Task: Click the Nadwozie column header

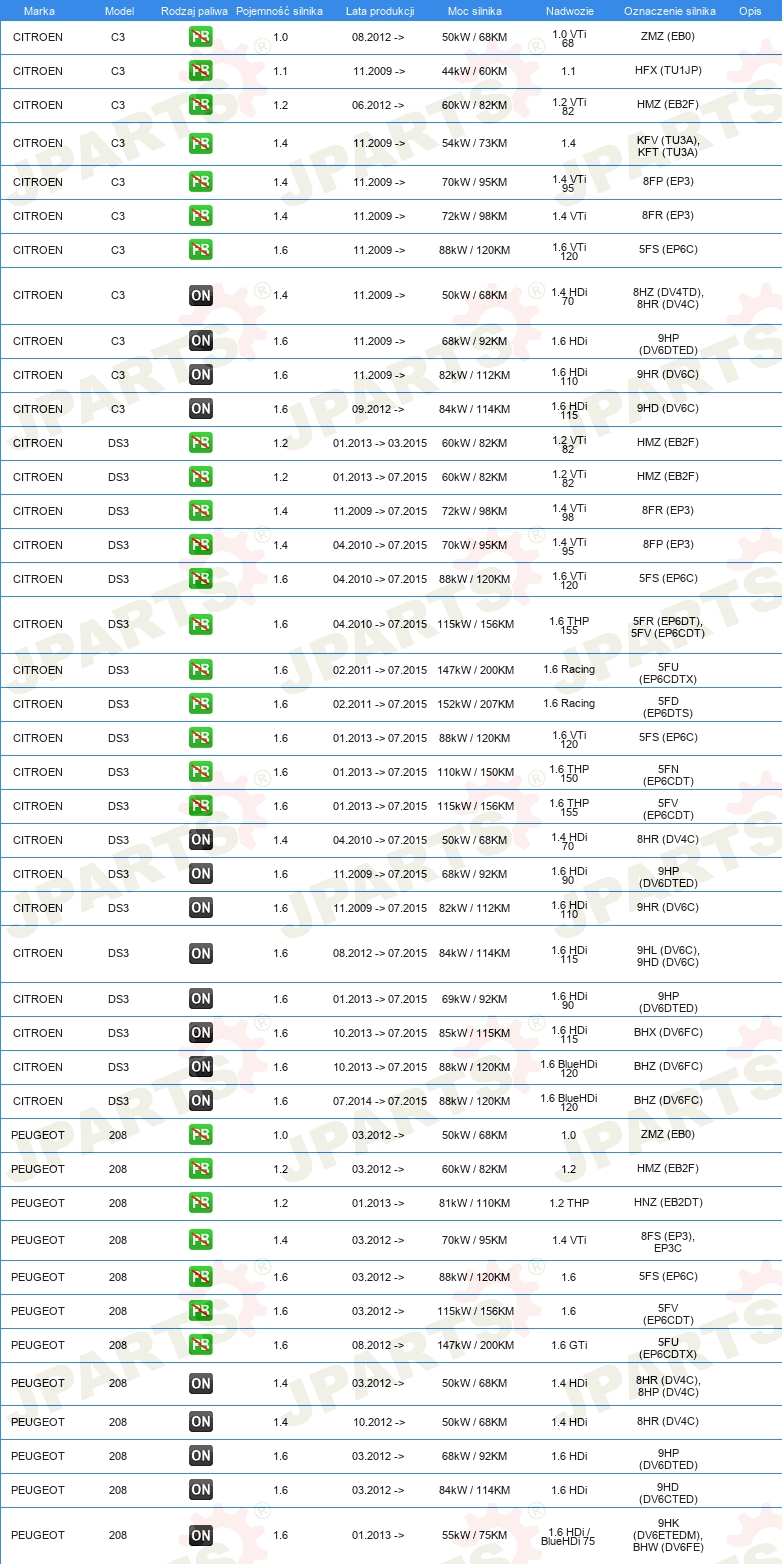Action: click(569, 10)
